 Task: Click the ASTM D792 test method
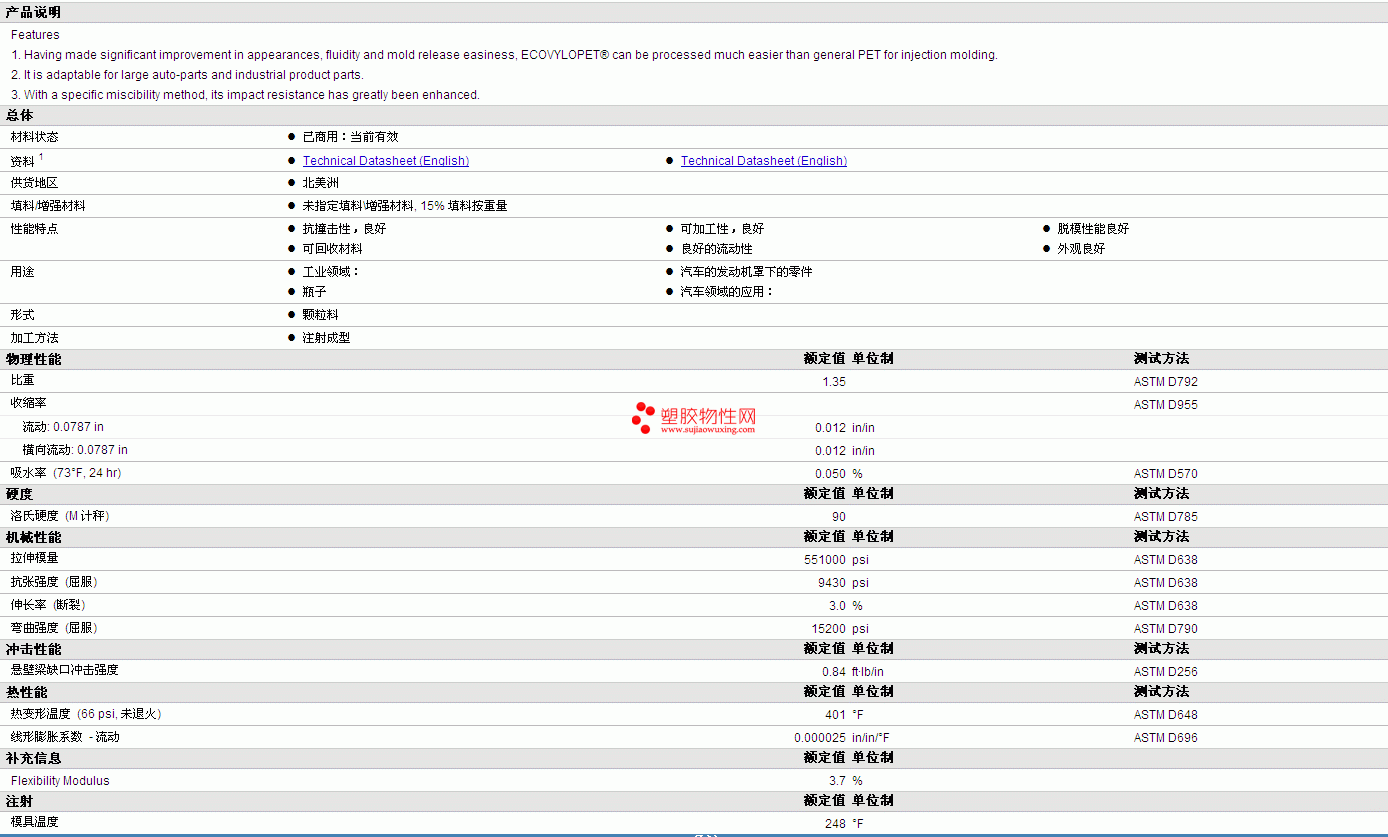1166,382
